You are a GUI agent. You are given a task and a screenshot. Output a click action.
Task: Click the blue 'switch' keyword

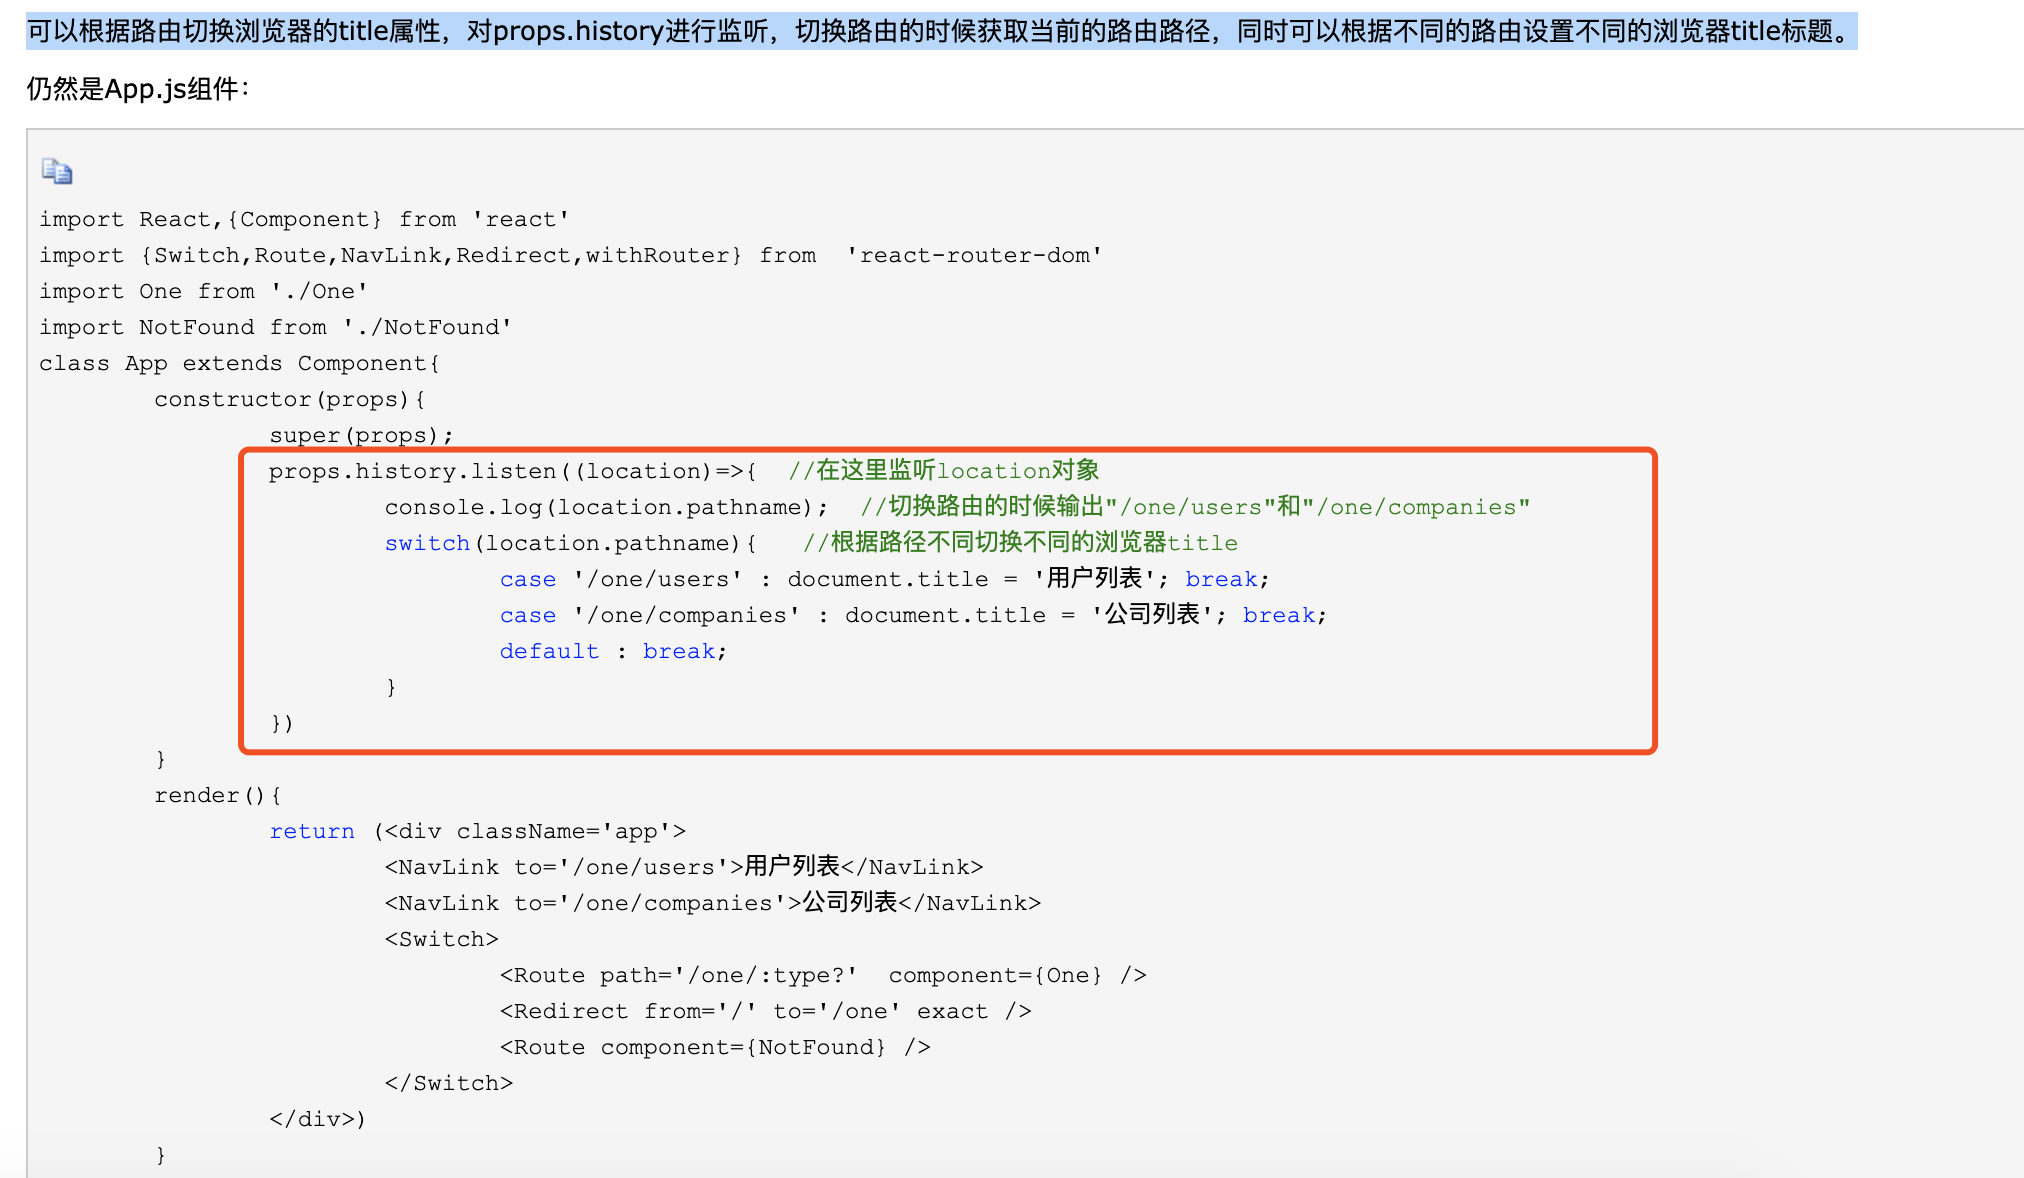[x=427, y=543]
